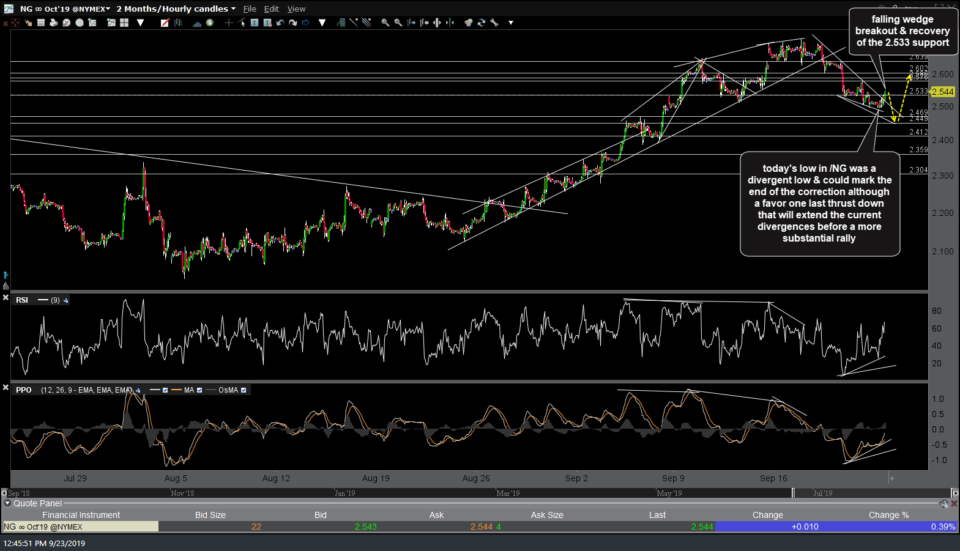Close the RSI indicator panel
960x551 pixels.
[8, 299]
